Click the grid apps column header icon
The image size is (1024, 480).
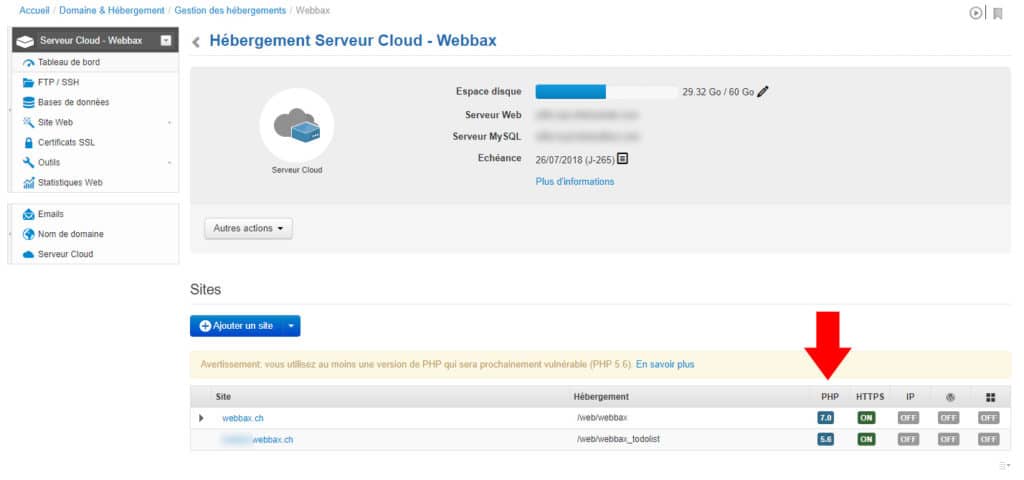click(x=991, y=397)
